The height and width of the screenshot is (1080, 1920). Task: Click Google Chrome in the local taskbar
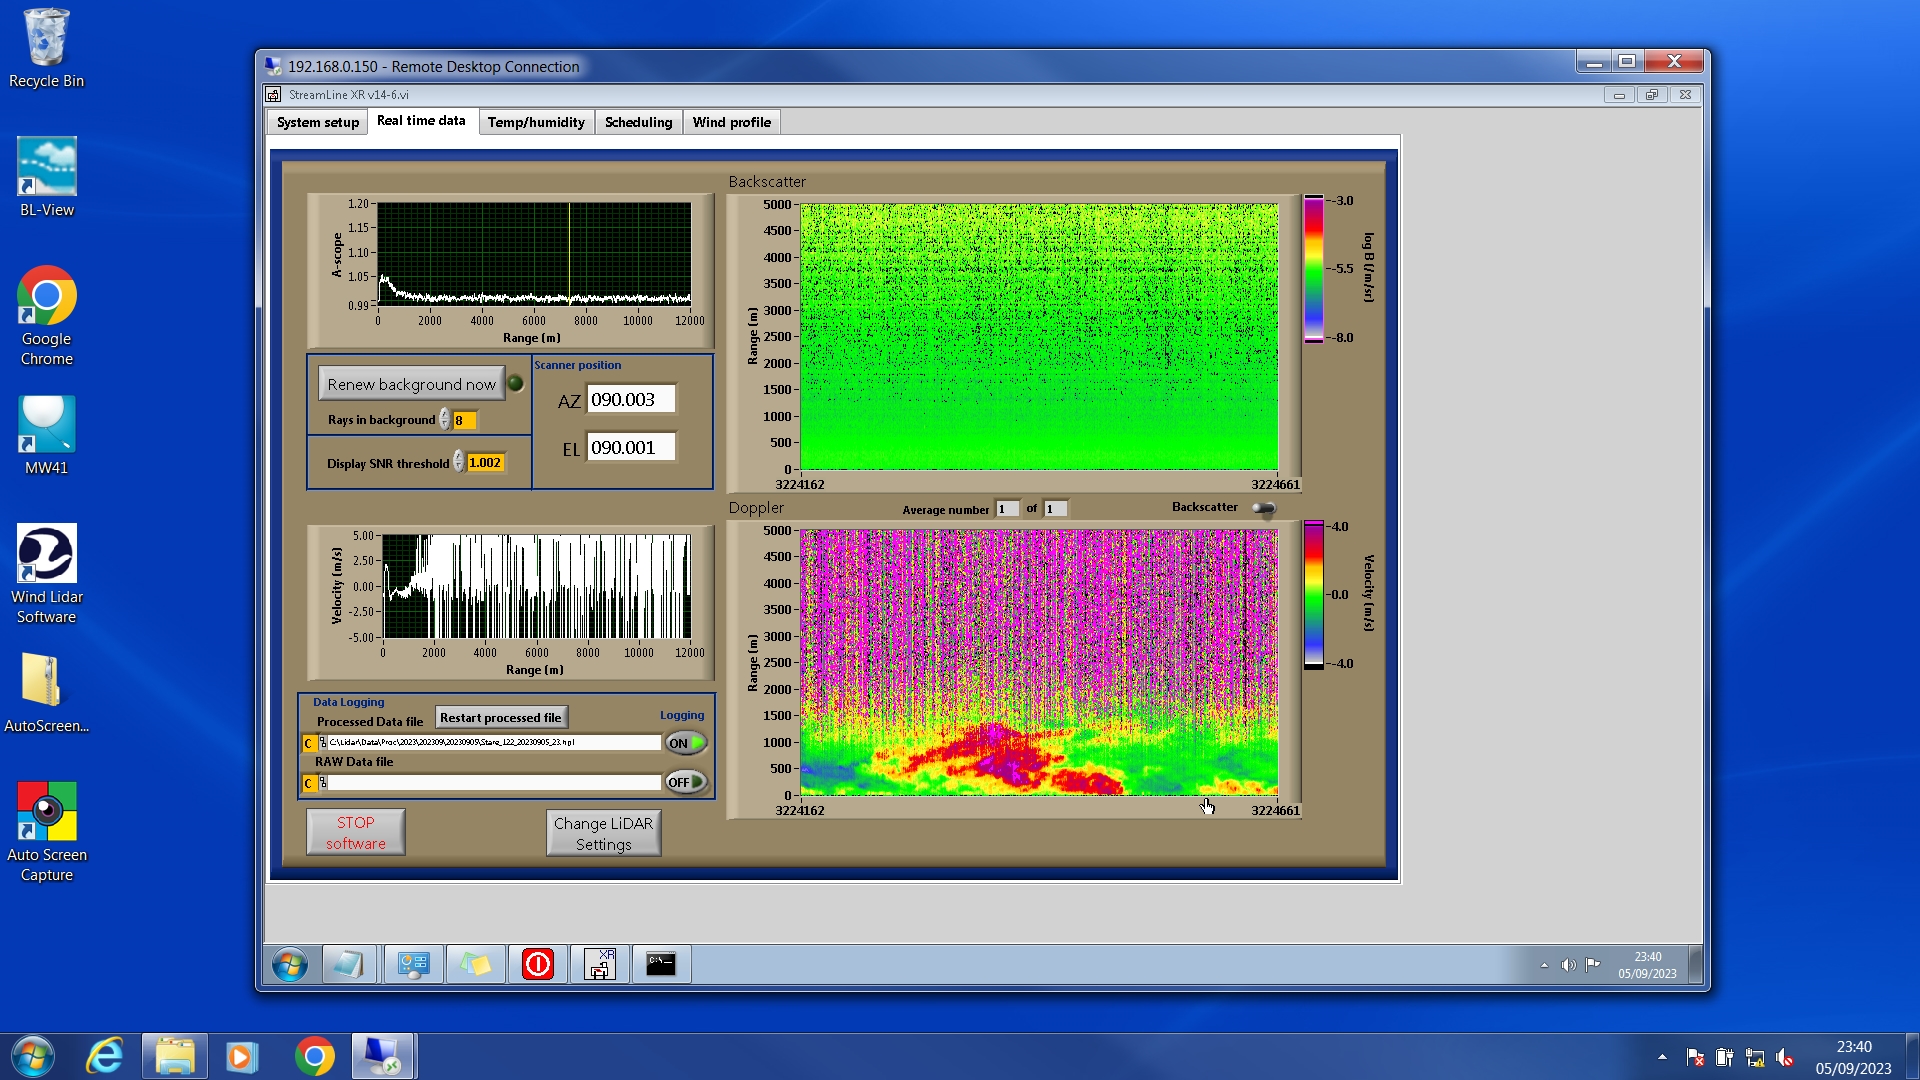[x=314, y=1056]
